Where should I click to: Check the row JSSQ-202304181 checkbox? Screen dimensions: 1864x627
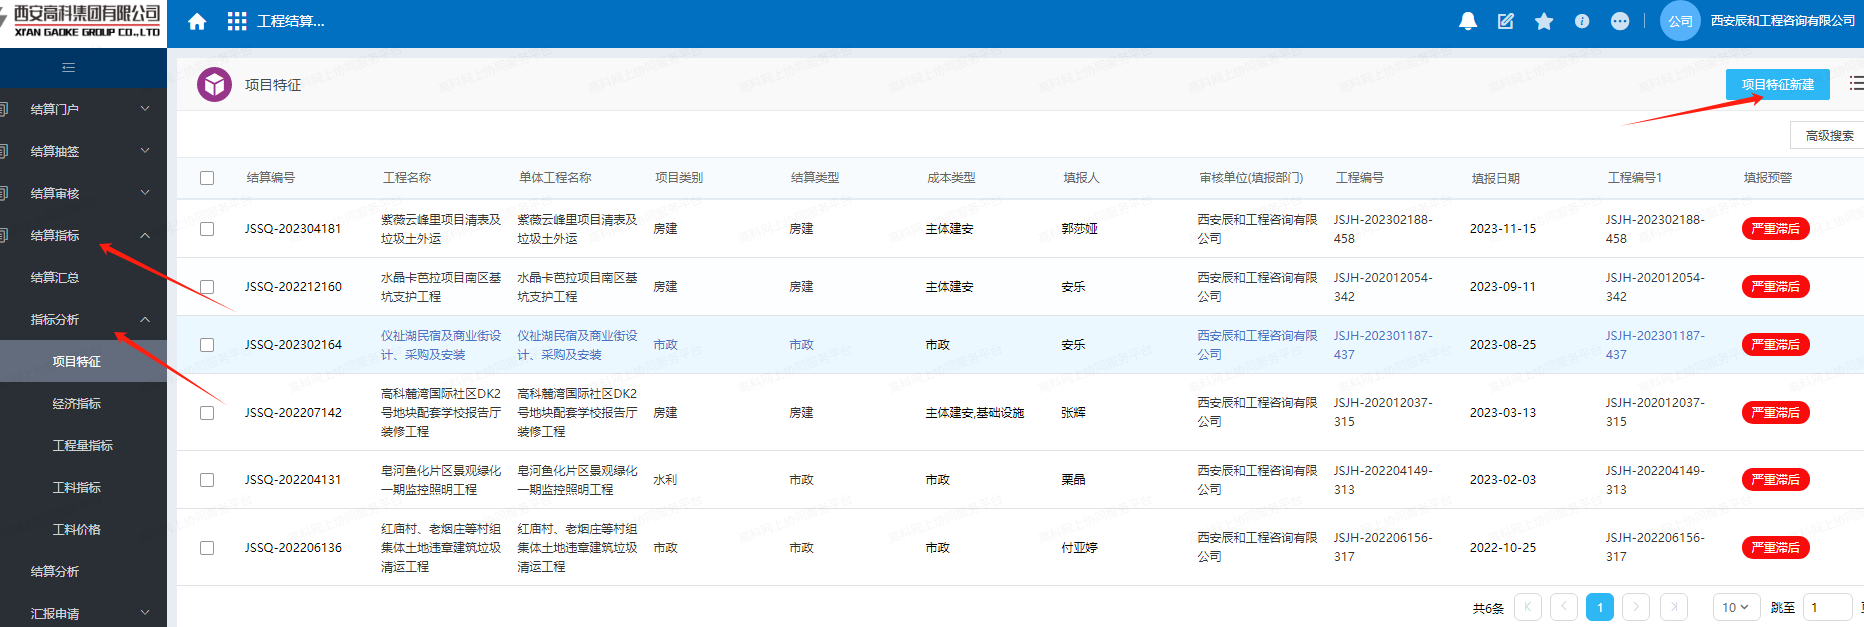(207, 229)
